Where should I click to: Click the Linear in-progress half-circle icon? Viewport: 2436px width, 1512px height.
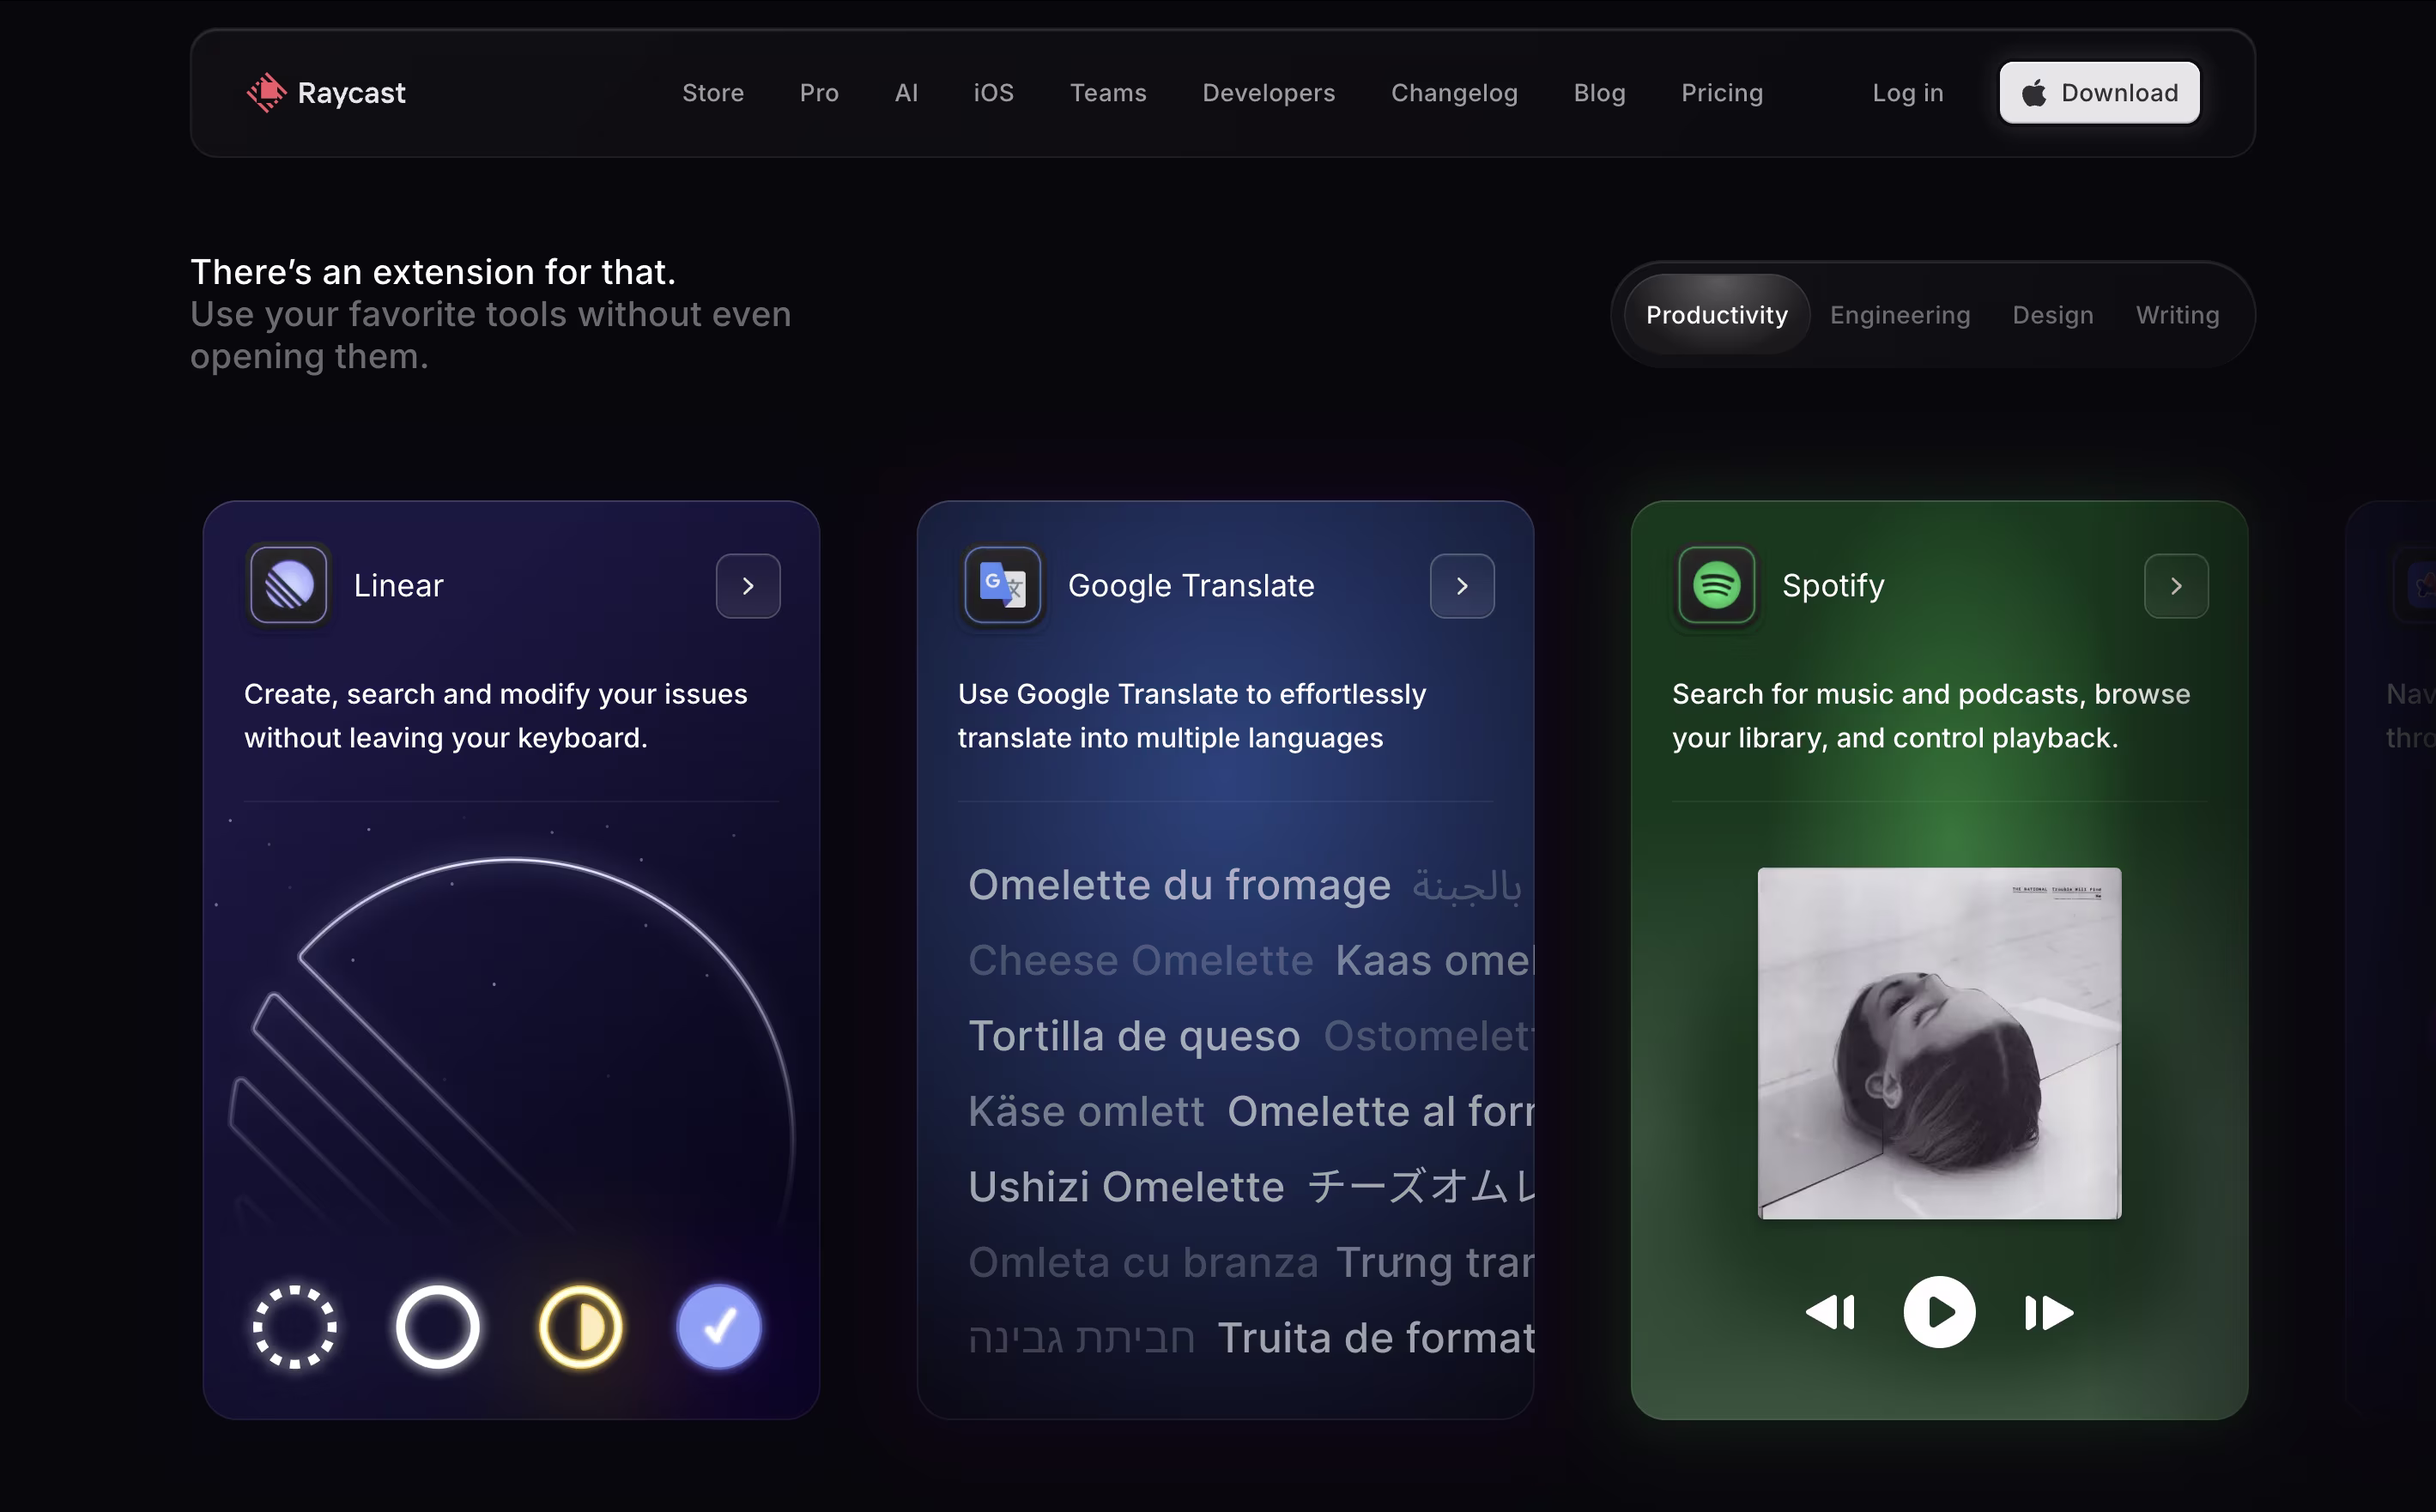click(x=580, y=1327)
